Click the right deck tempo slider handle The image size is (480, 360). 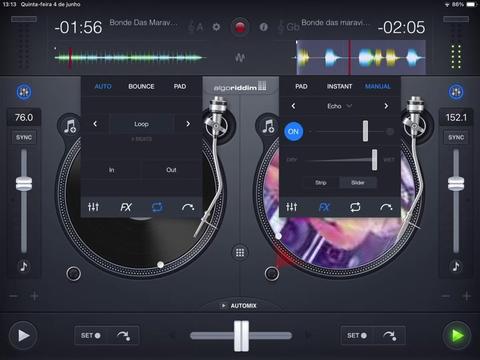coord(456,183)
